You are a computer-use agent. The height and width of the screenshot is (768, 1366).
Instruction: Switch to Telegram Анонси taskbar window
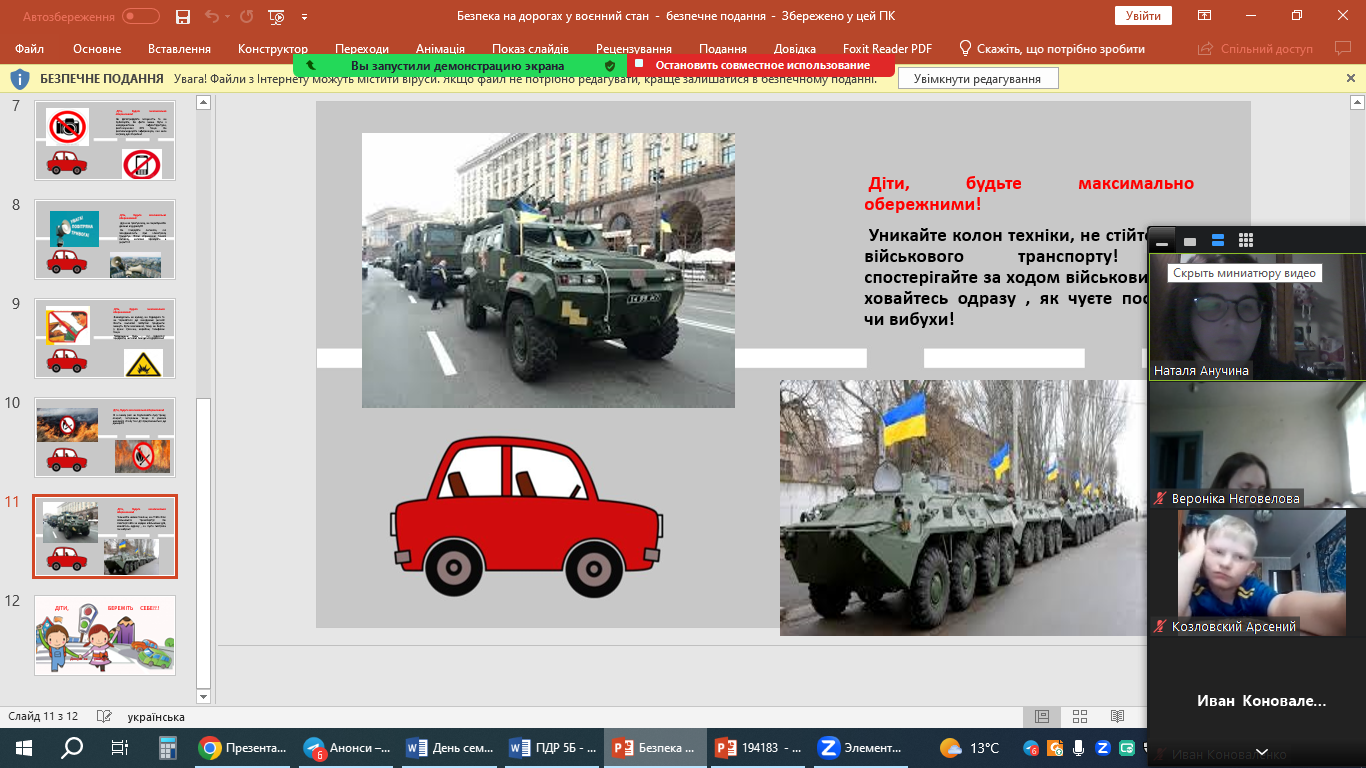(347, 747)
